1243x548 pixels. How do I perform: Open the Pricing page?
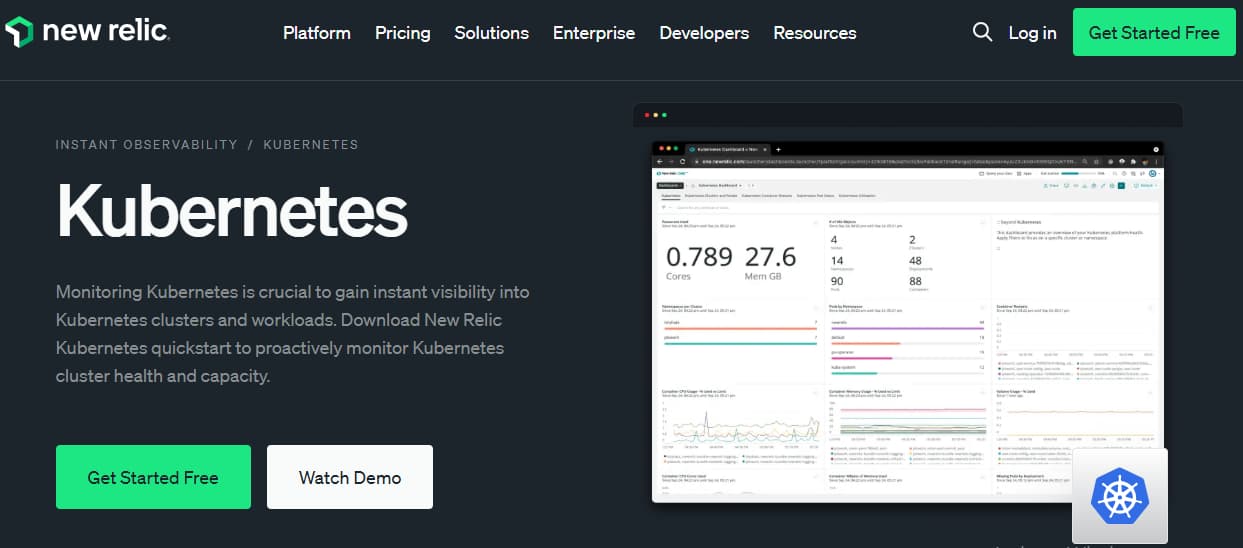(403, 33)
